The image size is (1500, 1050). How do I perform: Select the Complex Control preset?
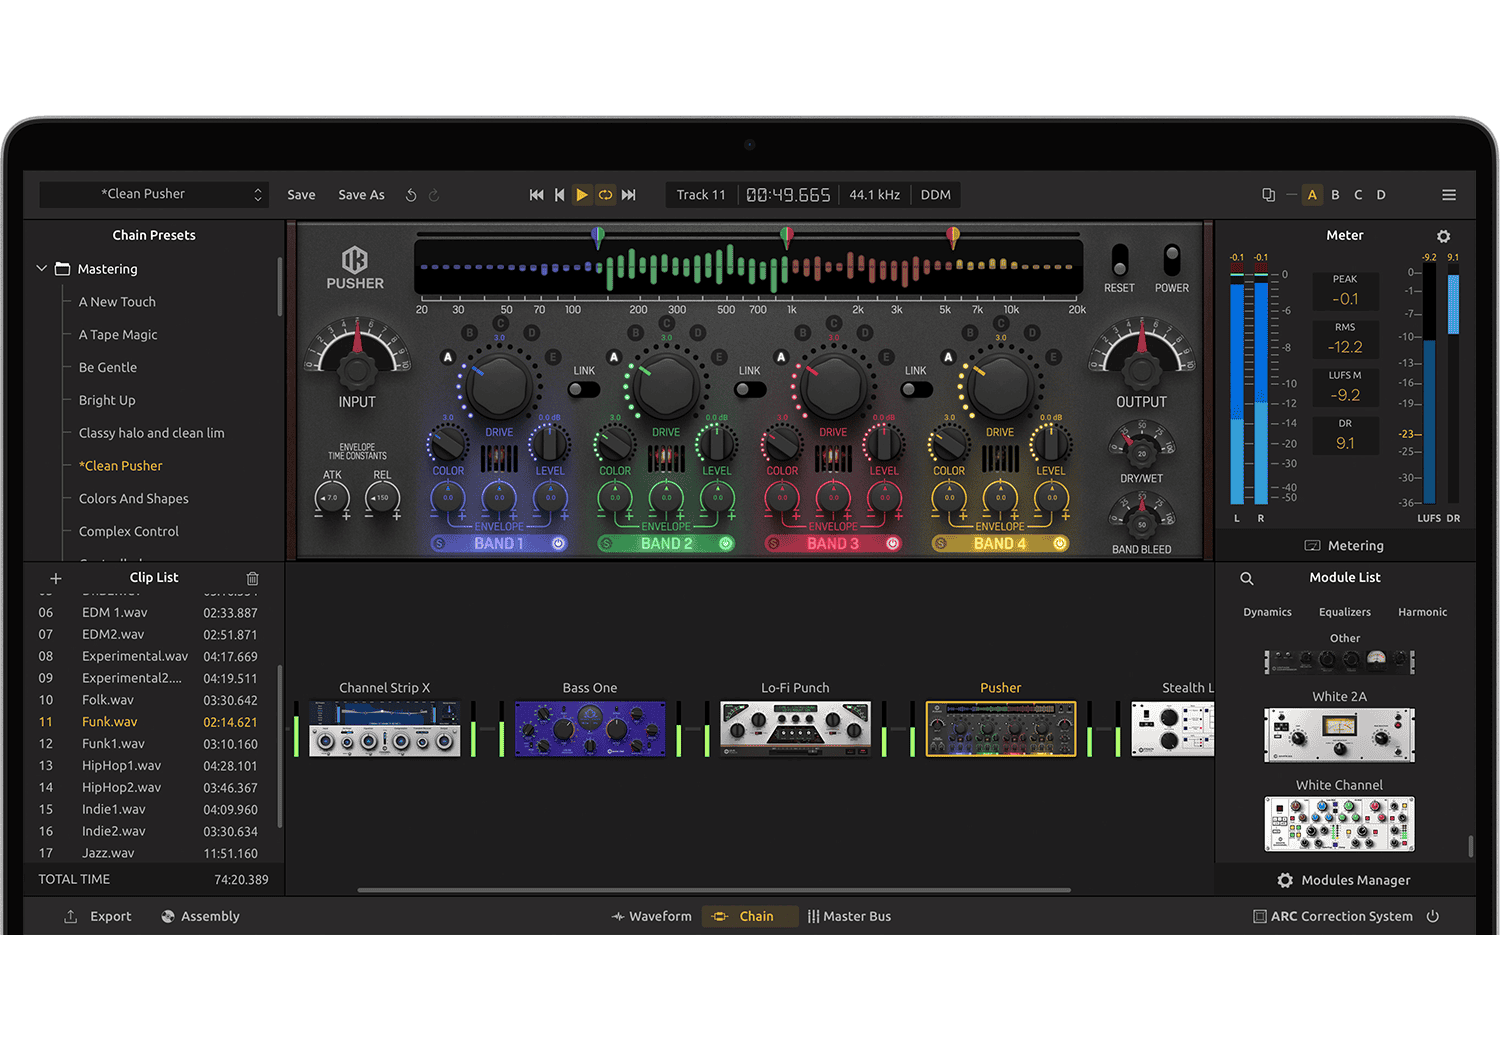pyautogui.click(x=129, y=532)
